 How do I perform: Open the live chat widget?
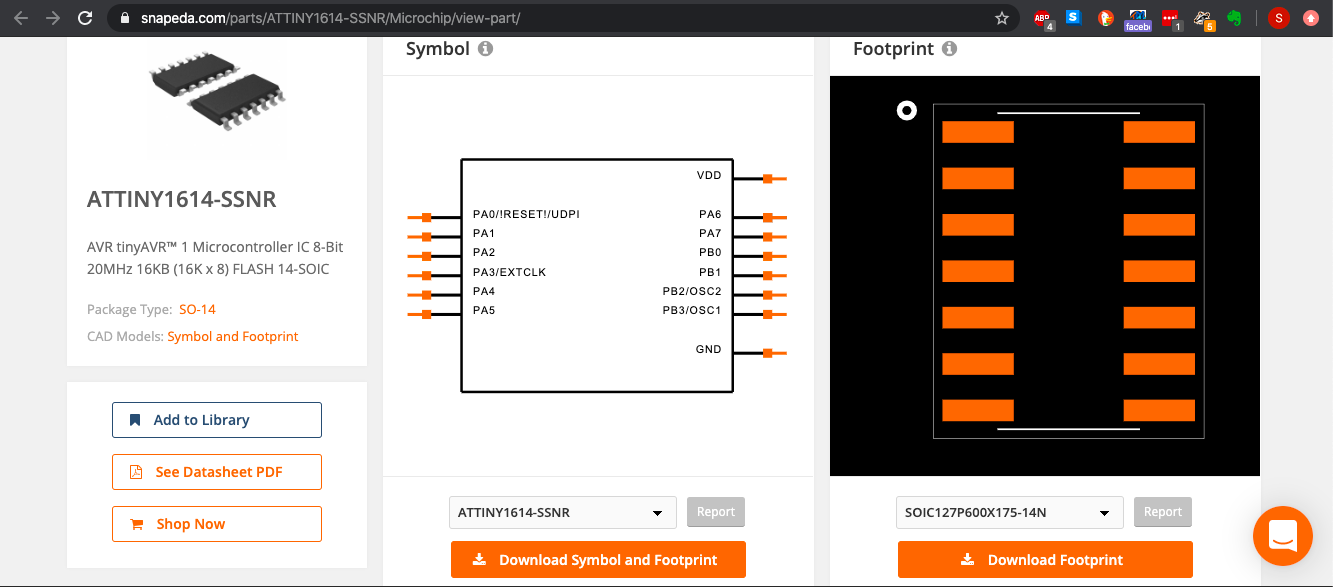tap(1282, 537)
